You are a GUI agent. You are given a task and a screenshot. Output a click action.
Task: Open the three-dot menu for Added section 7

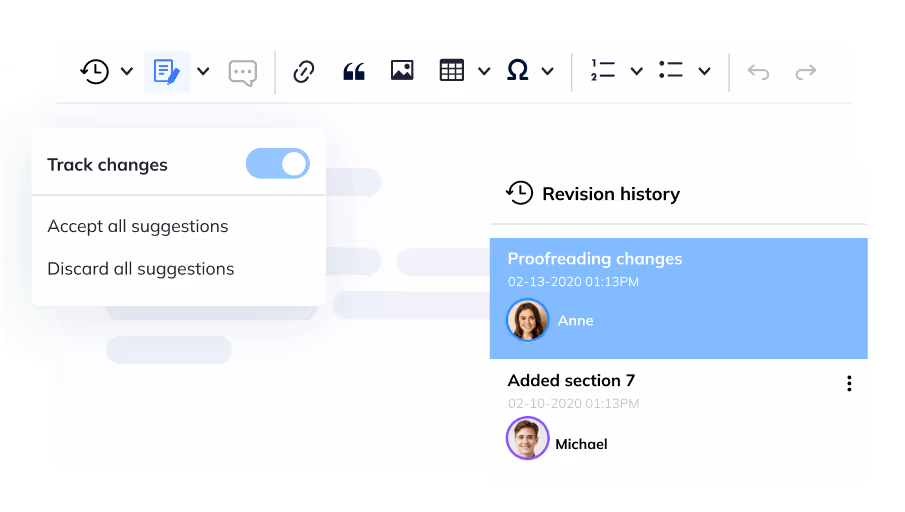(849, 383)
